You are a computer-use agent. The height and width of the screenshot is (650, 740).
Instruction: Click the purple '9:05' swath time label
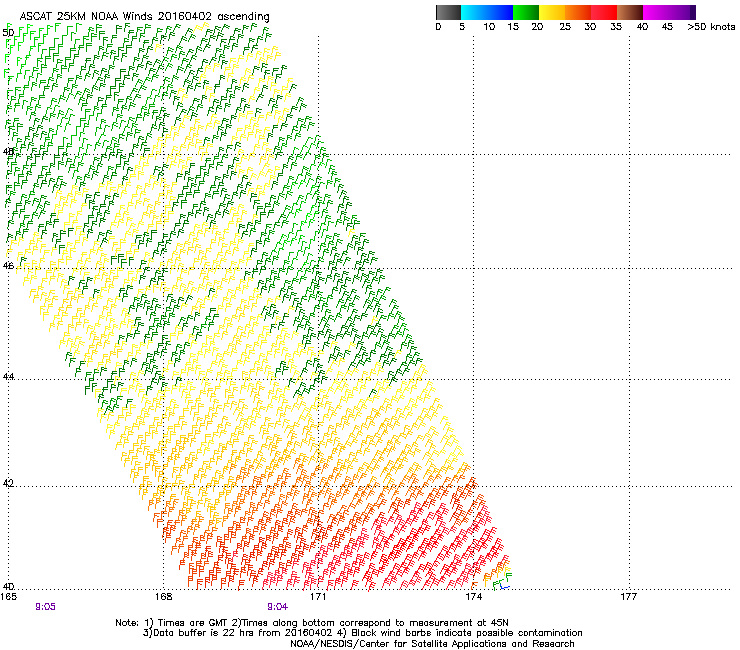coord(45,607)
